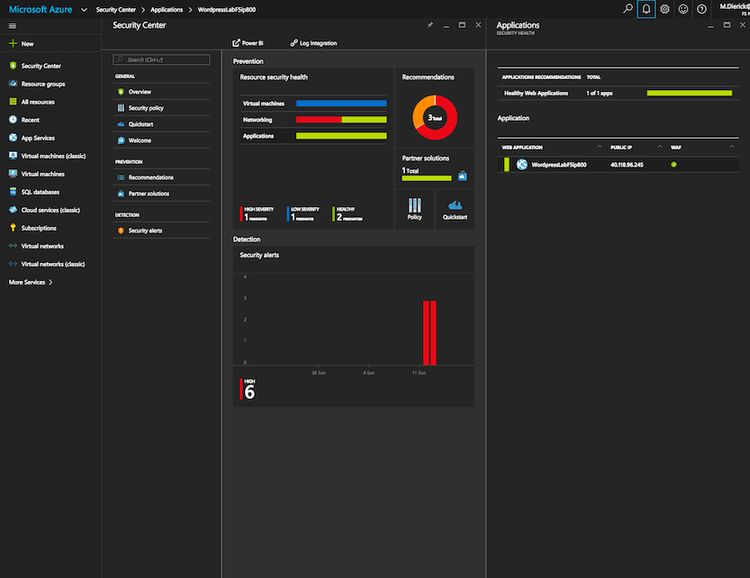Image resolution: width=750 pixels, height=578 pixels.
Task: Open Security alerts menu item
Action: [x=145, y=230]
